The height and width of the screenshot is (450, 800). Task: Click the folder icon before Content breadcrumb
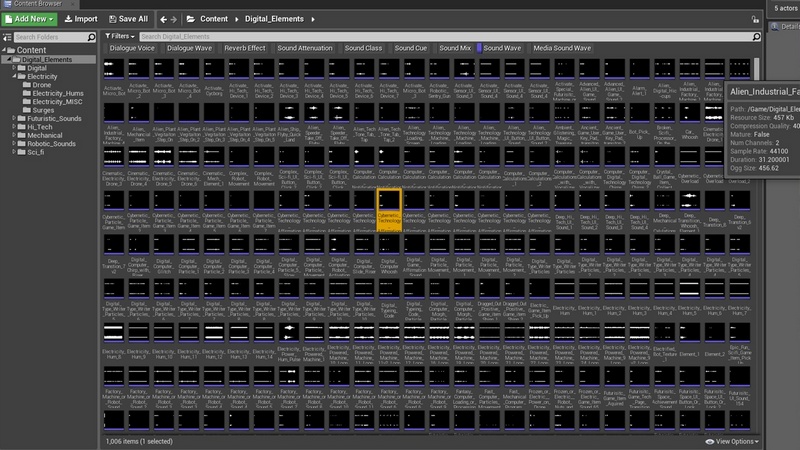pos(194,18)
